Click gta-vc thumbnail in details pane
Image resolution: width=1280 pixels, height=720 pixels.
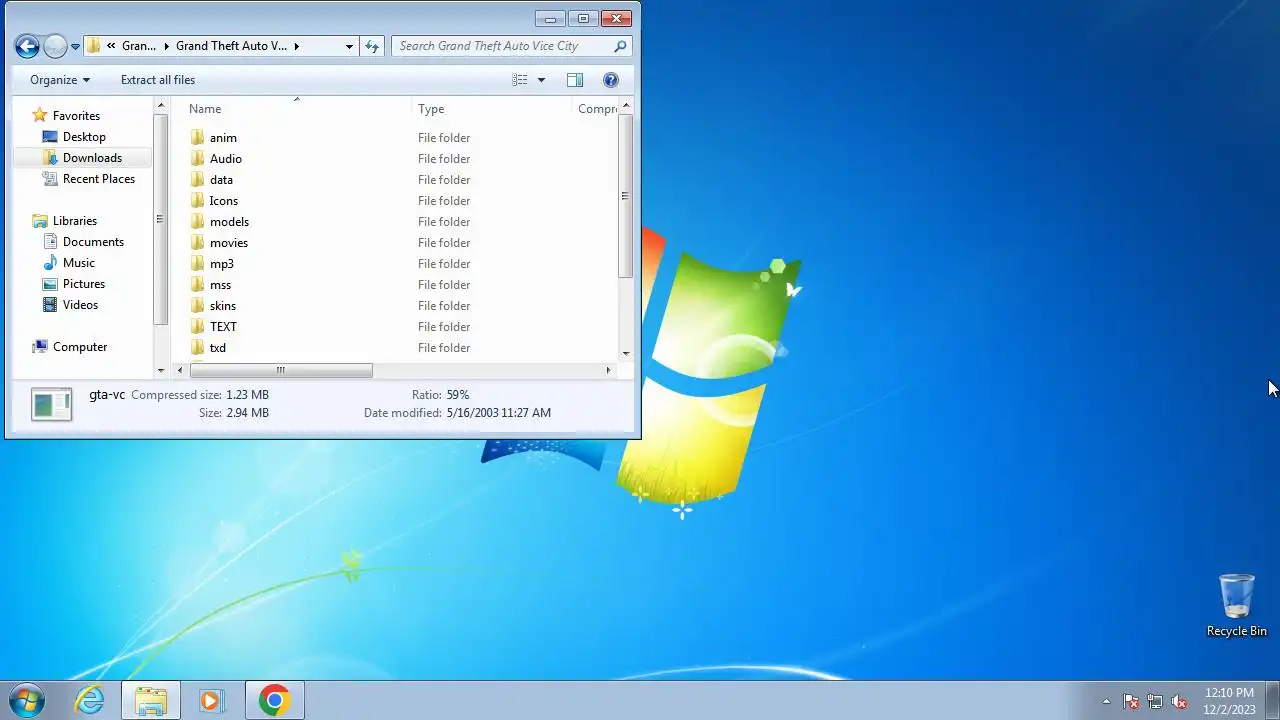[51, 404]
